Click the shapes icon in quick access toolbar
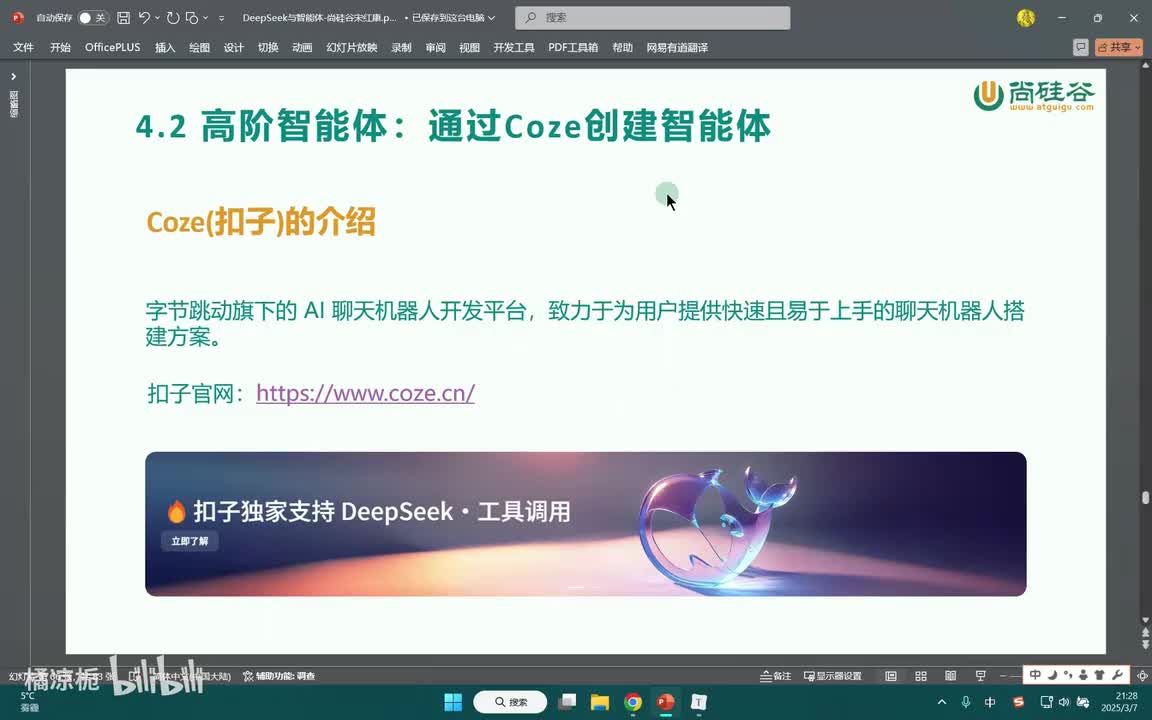The height and width of the screenshot is (720, 1152). click(192, 18)
